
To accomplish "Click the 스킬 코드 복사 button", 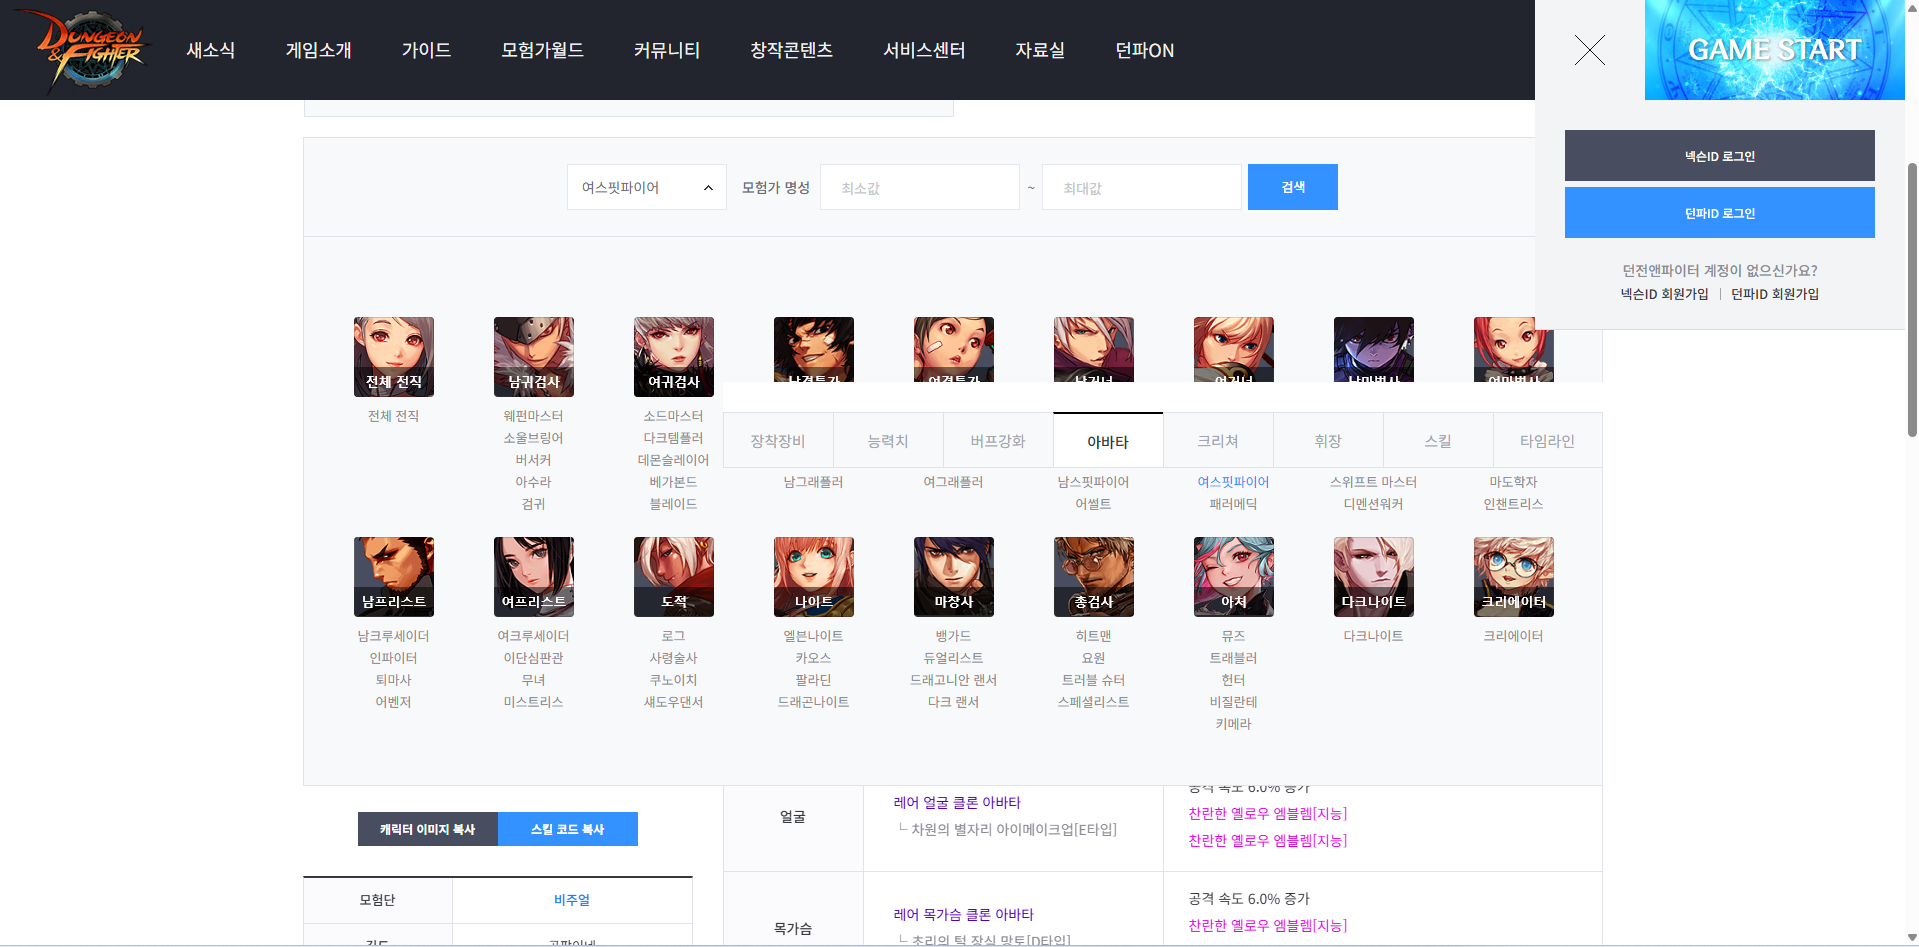I will 567,829.
